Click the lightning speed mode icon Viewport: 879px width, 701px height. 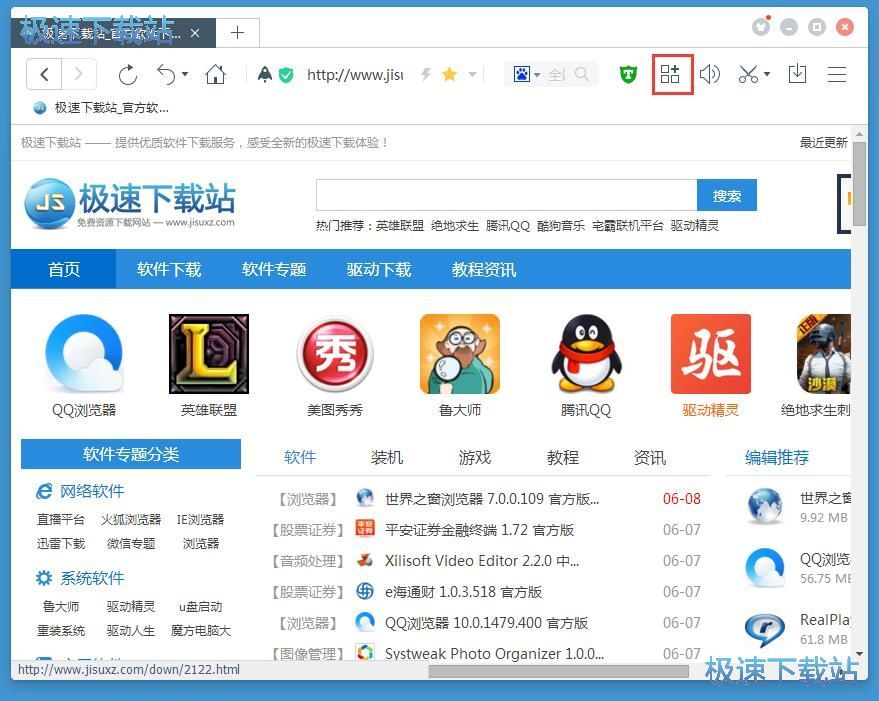(x=426, y=74)
